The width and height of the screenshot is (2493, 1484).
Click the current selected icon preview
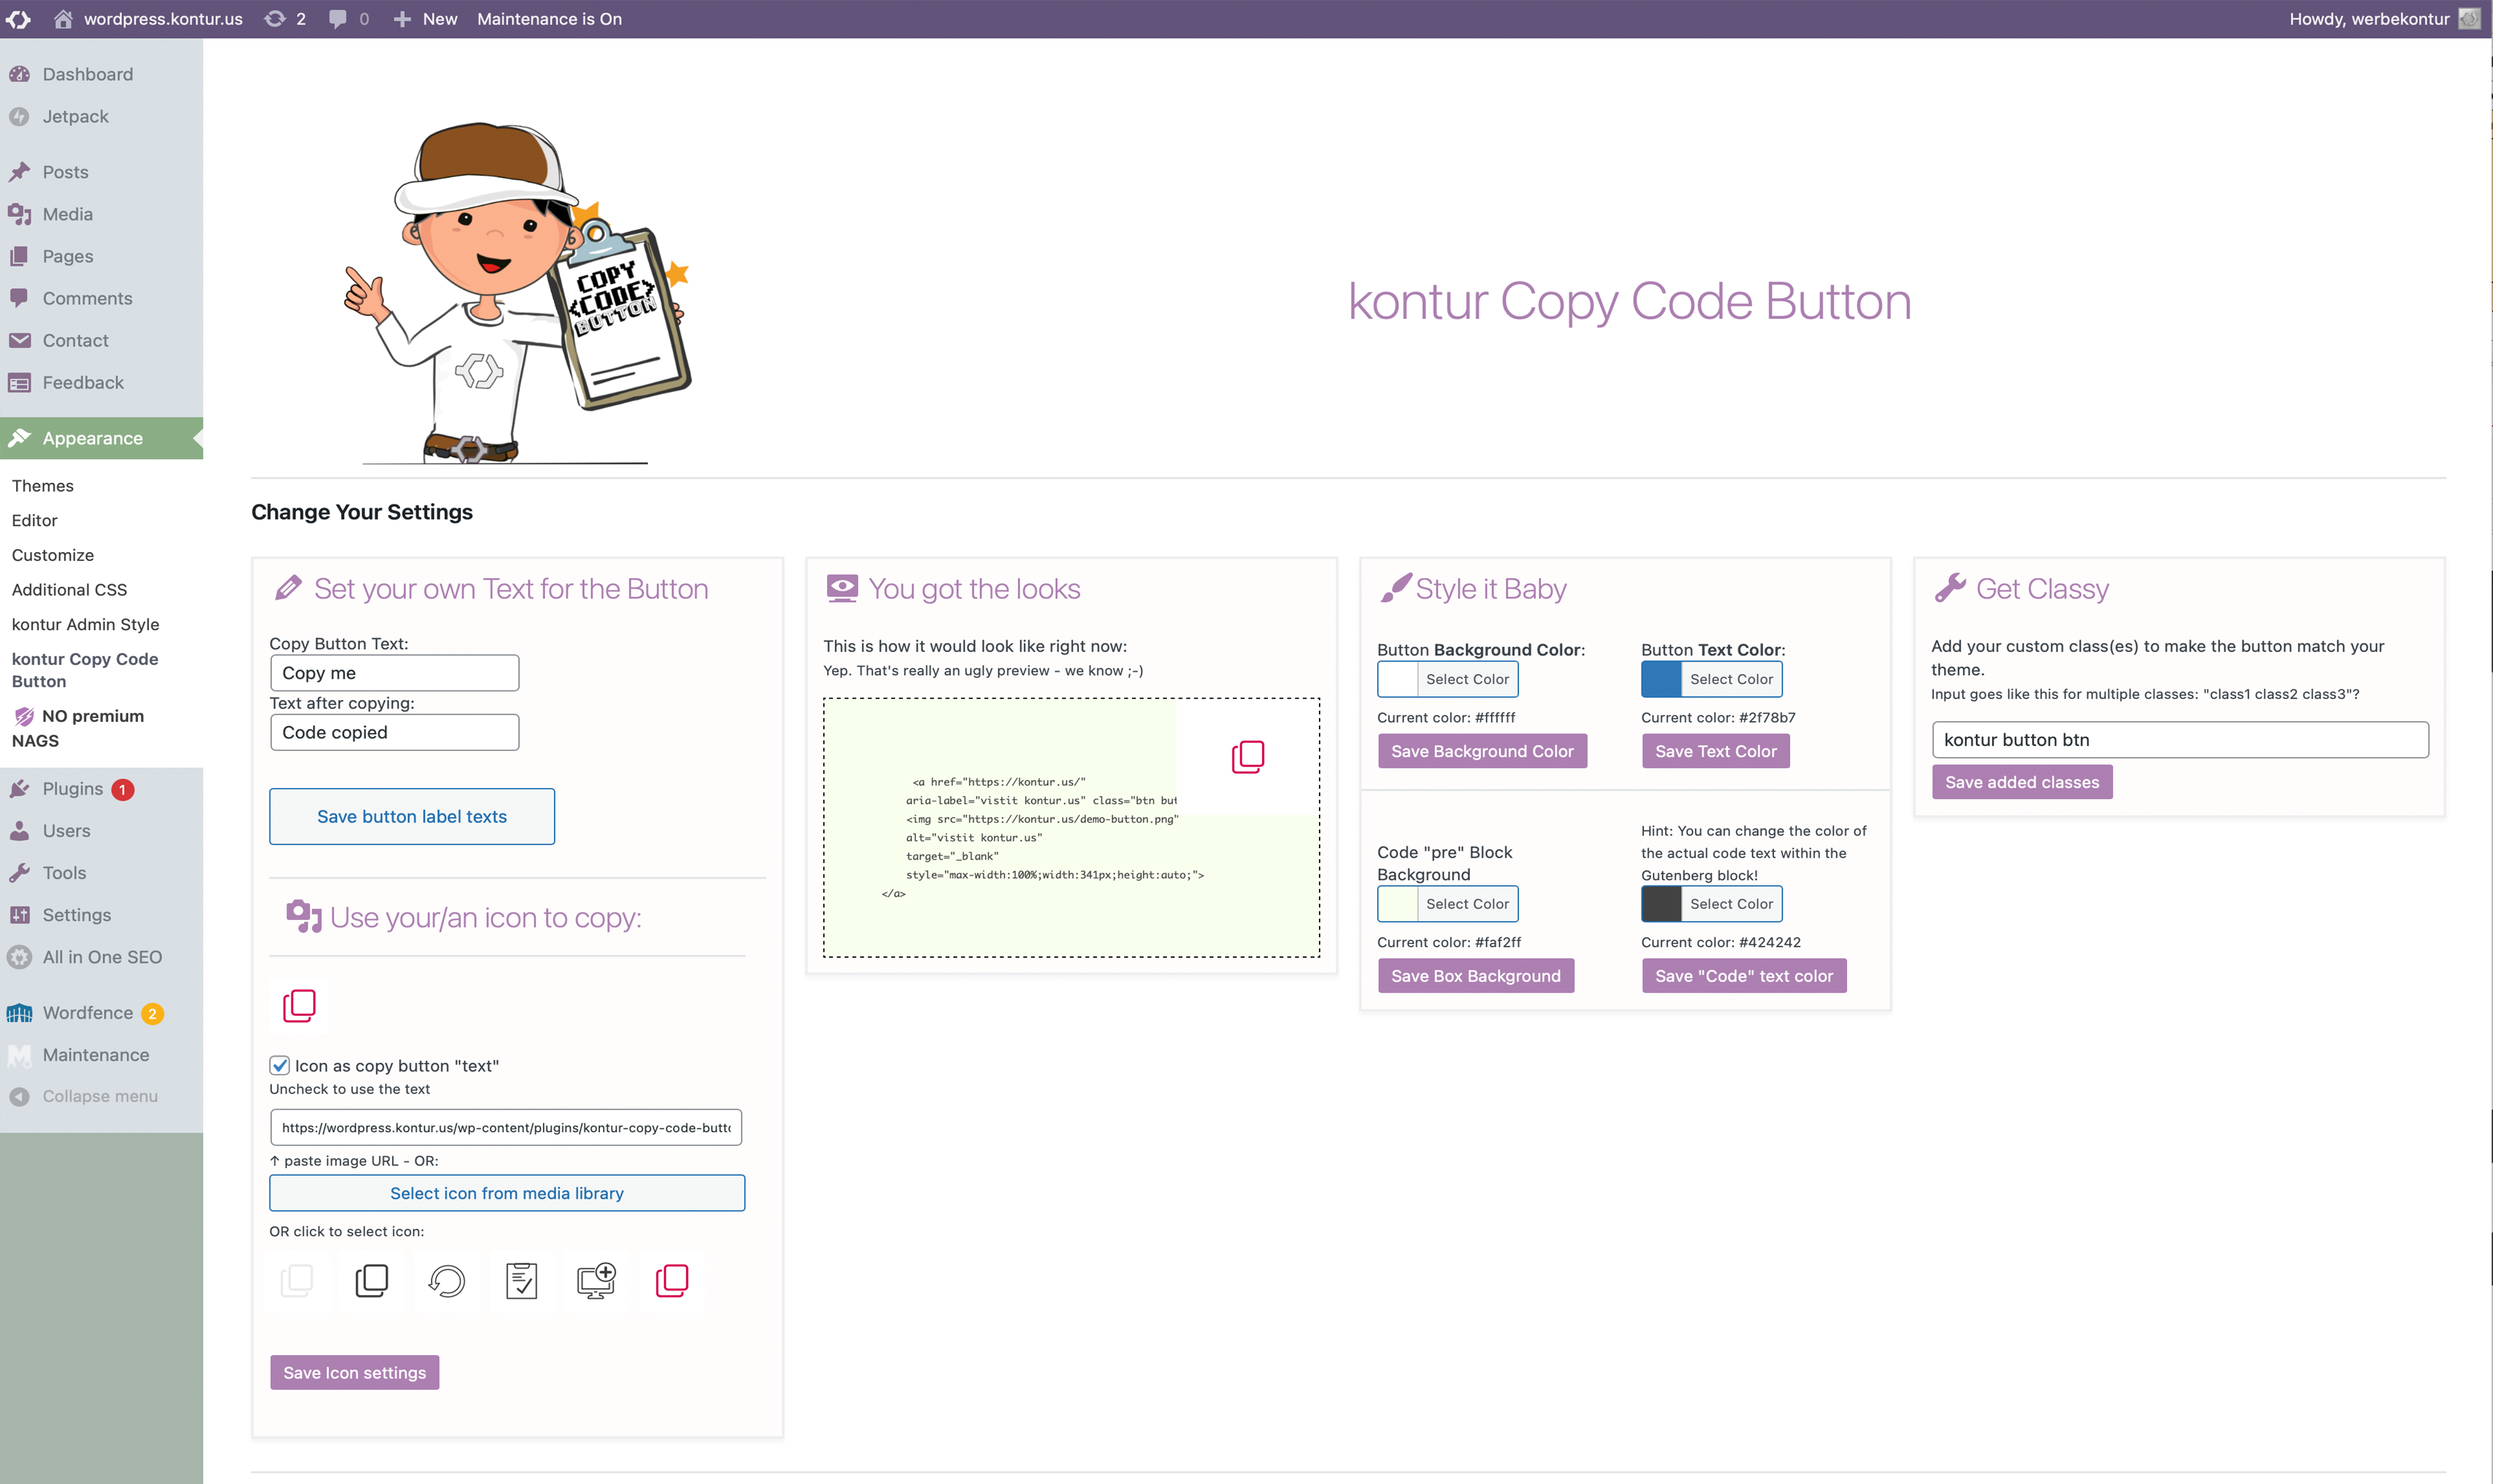coord(299,1005)
